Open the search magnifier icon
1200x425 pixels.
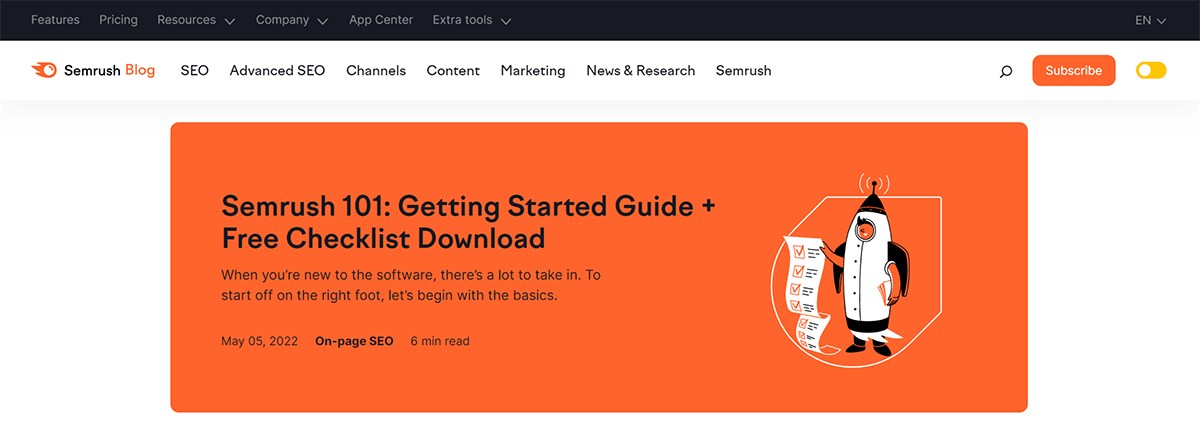[1006, 71]
